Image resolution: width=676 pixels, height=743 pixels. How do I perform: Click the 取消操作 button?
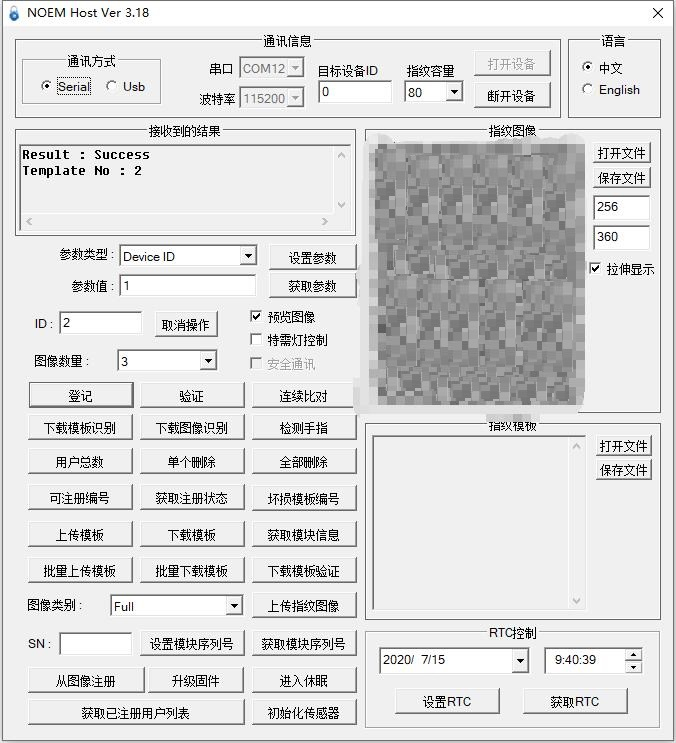click(x=186, y=324)
